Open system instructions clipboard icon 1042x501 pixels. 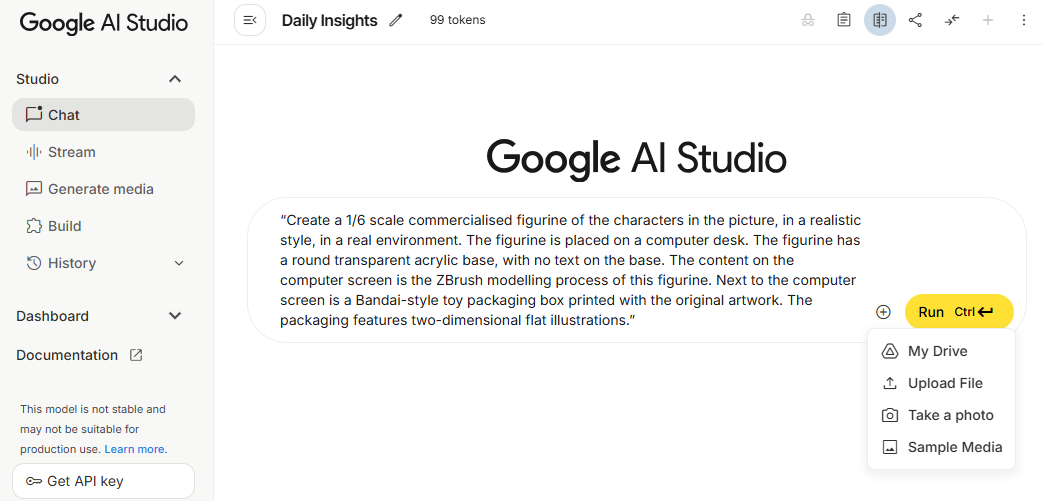(x=844, y=20)
